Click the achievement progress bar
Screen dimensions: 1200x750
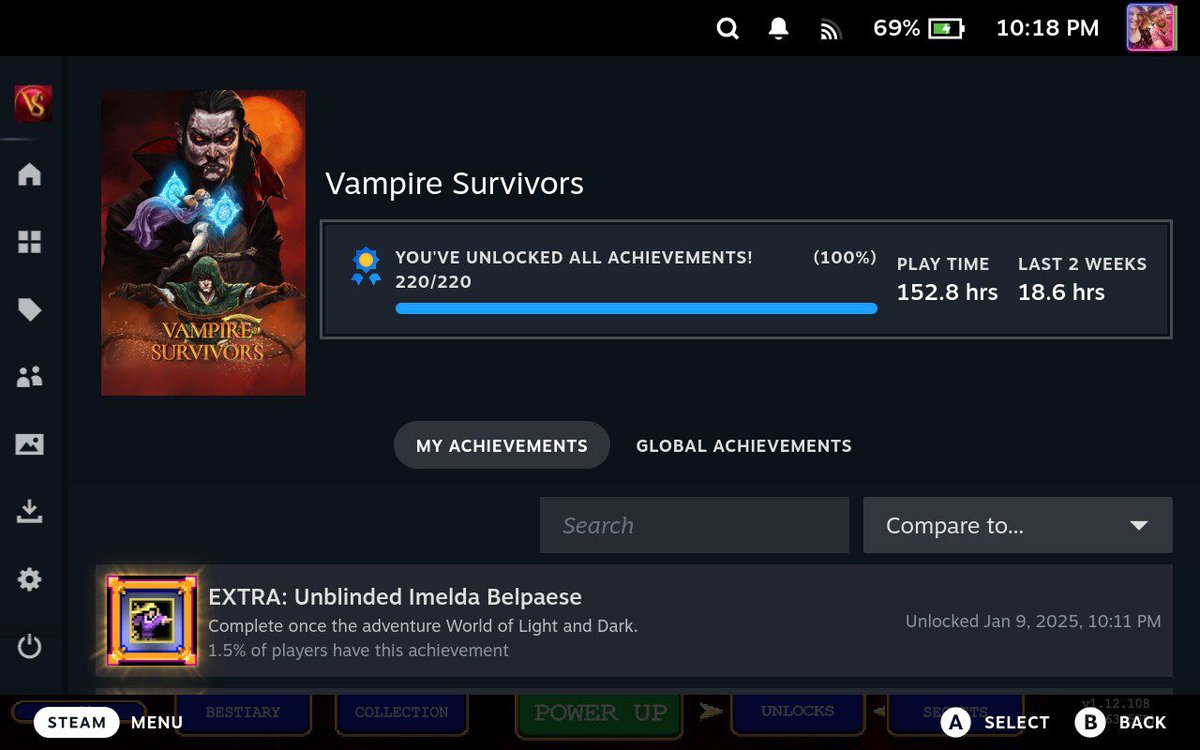click(x=636, y=308)
